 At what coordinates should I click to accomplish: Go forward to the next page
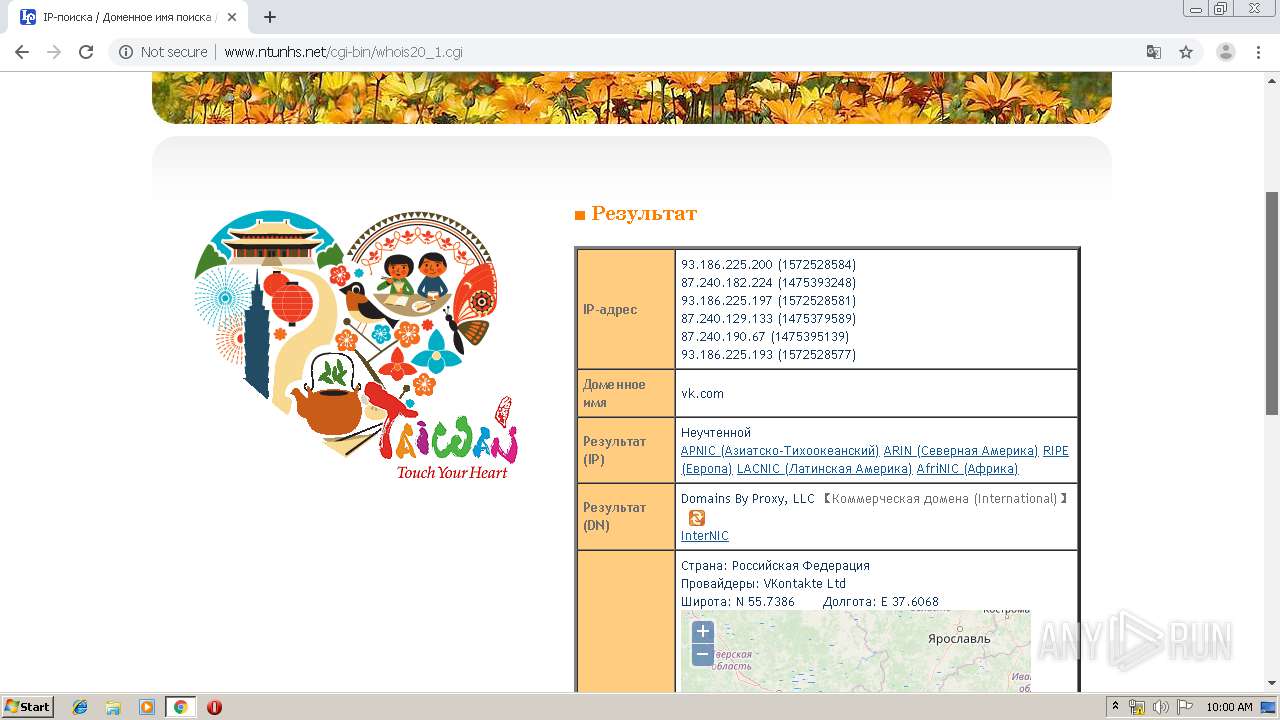pyautogui.click(x=54, y=52)
